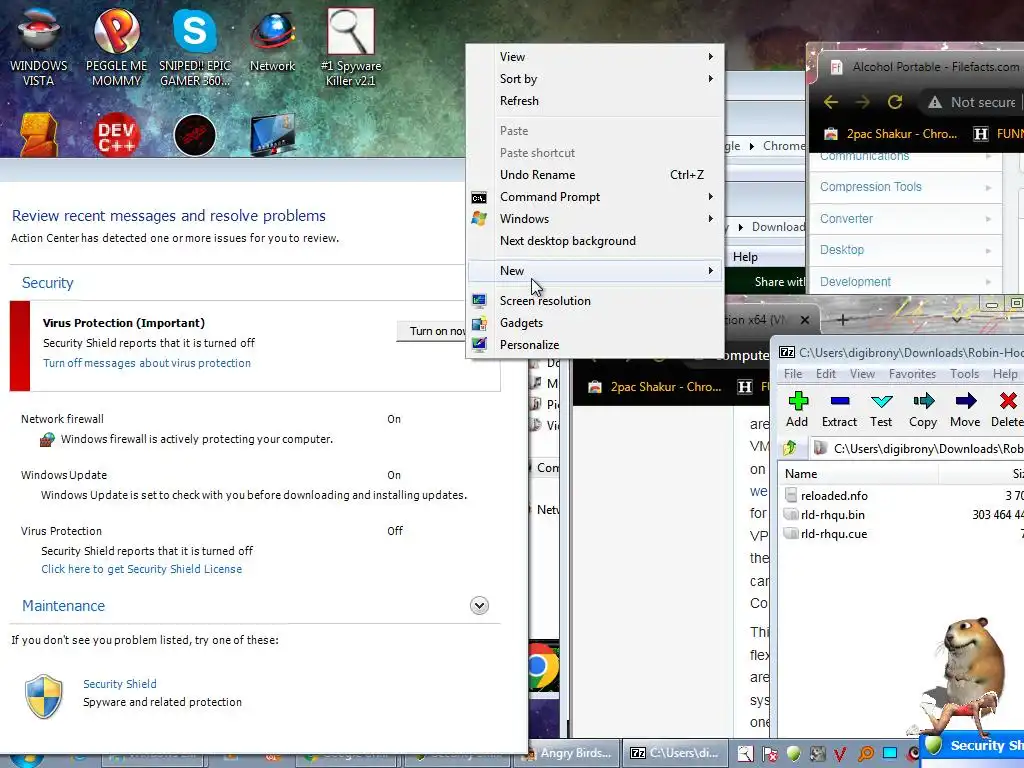Expand the Command Prompt submenu
The height and width of the screenshot is (768, 1024).
click(x=595, y=197)
